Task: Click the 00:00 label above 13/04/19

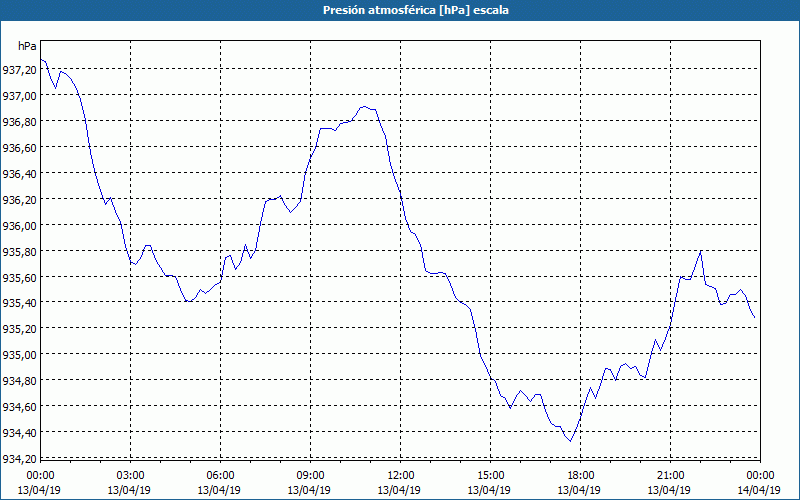Action: click(40, 476)
